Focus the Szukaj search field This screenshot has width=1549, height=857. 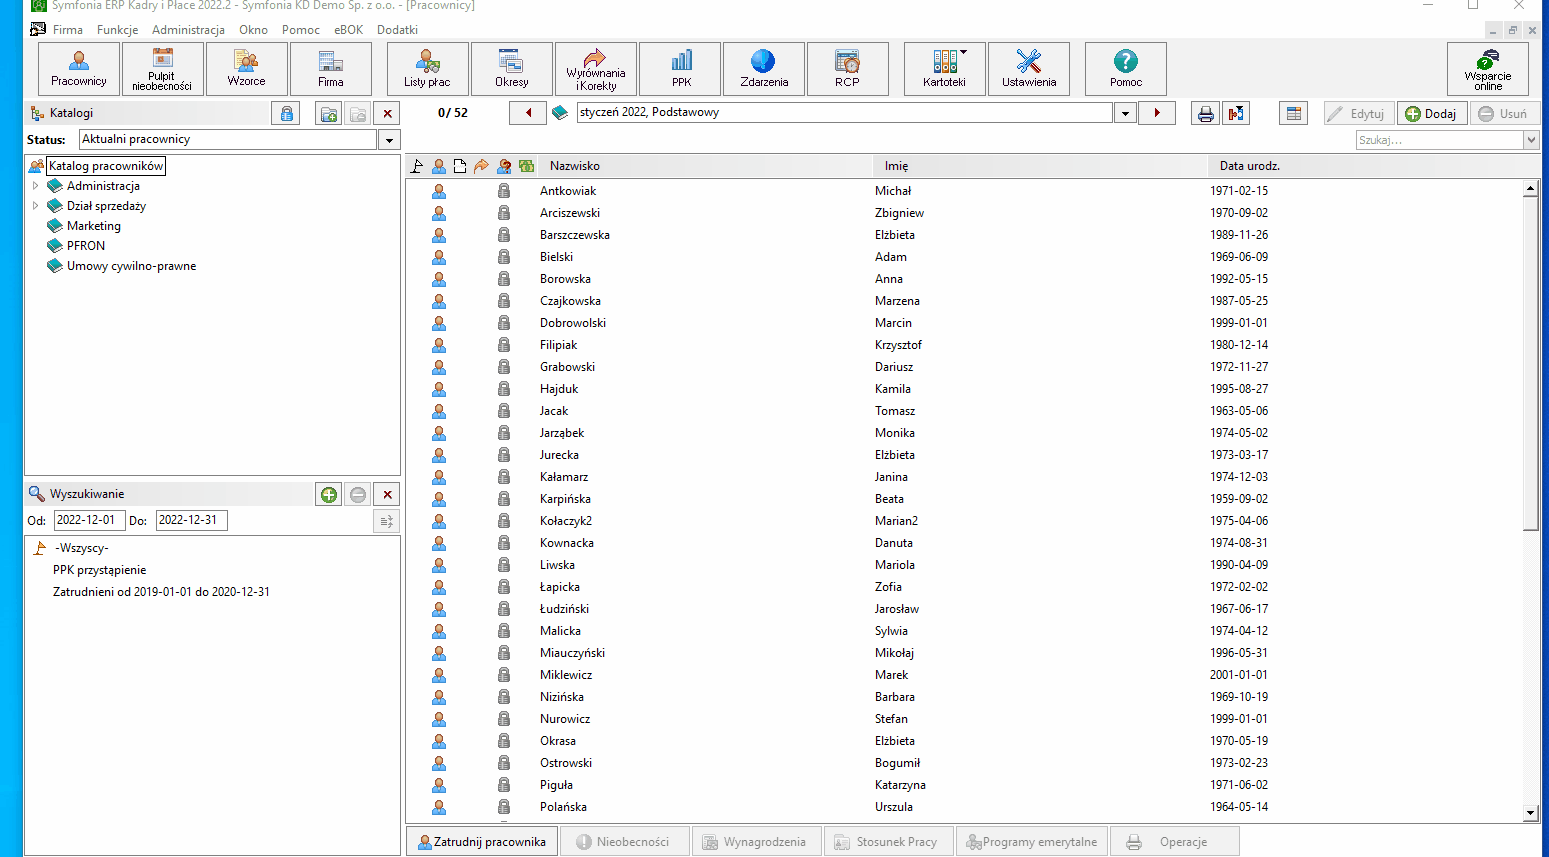point(1440,140)
